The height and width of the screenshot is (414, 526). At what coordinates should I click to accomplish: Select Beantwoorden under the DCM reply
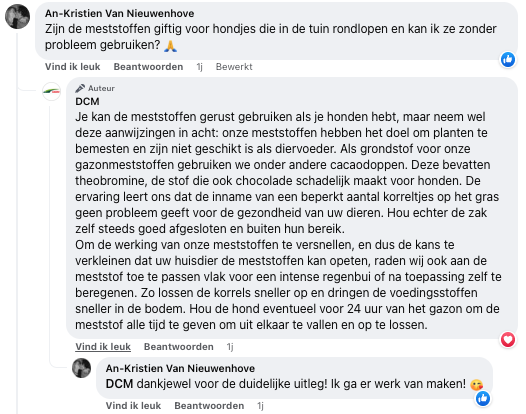point(179,347)
